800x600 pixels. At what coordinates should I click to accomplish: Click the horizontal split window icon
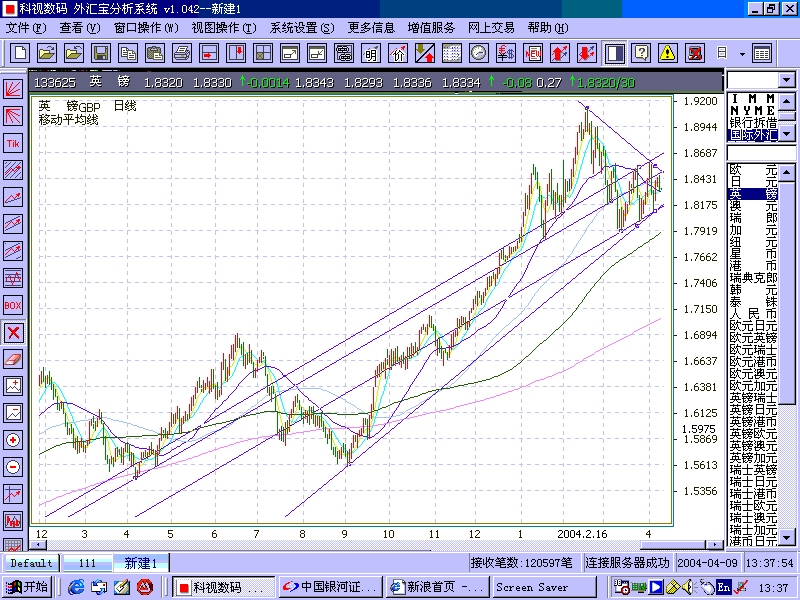pos(209,53)
